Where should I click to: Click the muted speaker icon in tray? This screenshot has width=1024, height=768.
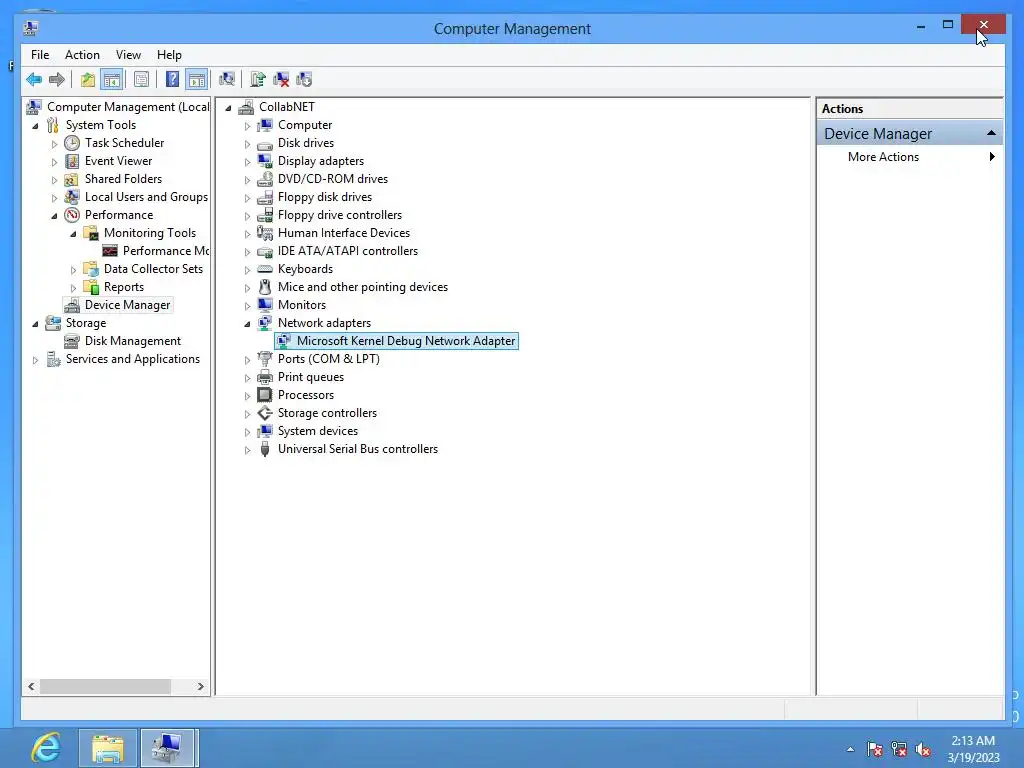(923, 750)
